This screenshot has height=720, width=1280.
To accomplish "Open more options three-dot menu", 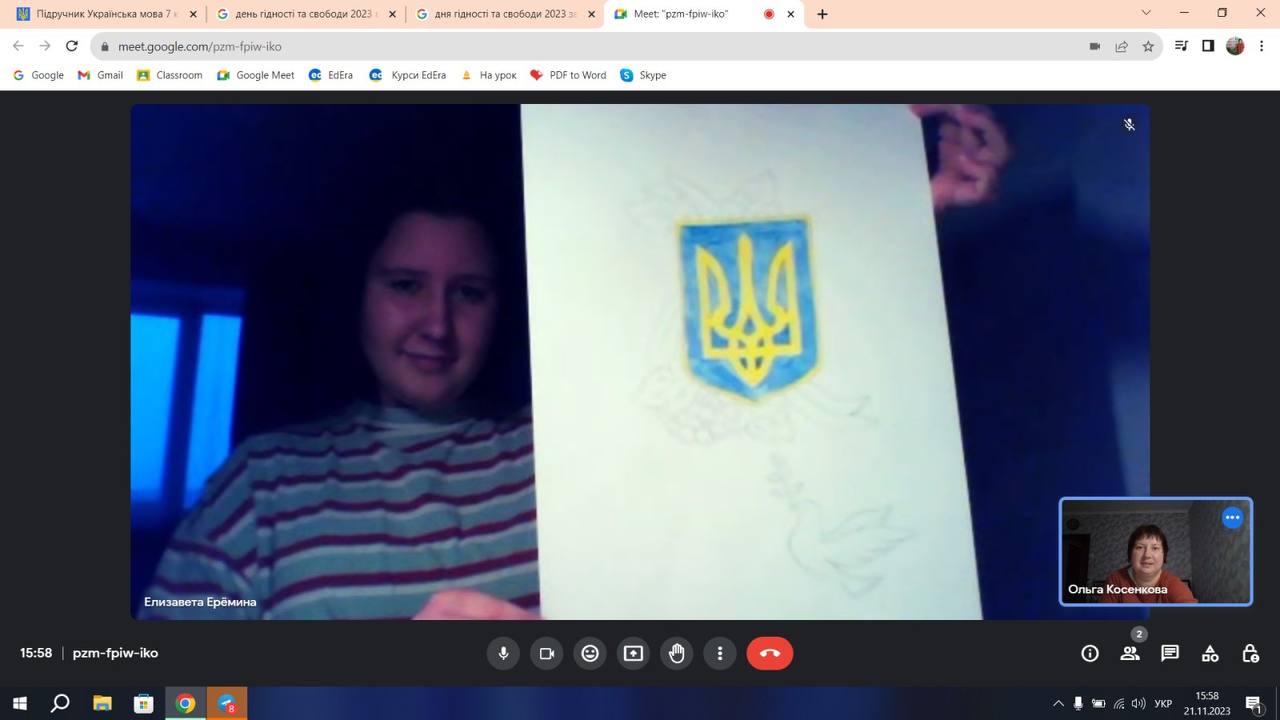I will pyautogui.click(x=720, y=653).
